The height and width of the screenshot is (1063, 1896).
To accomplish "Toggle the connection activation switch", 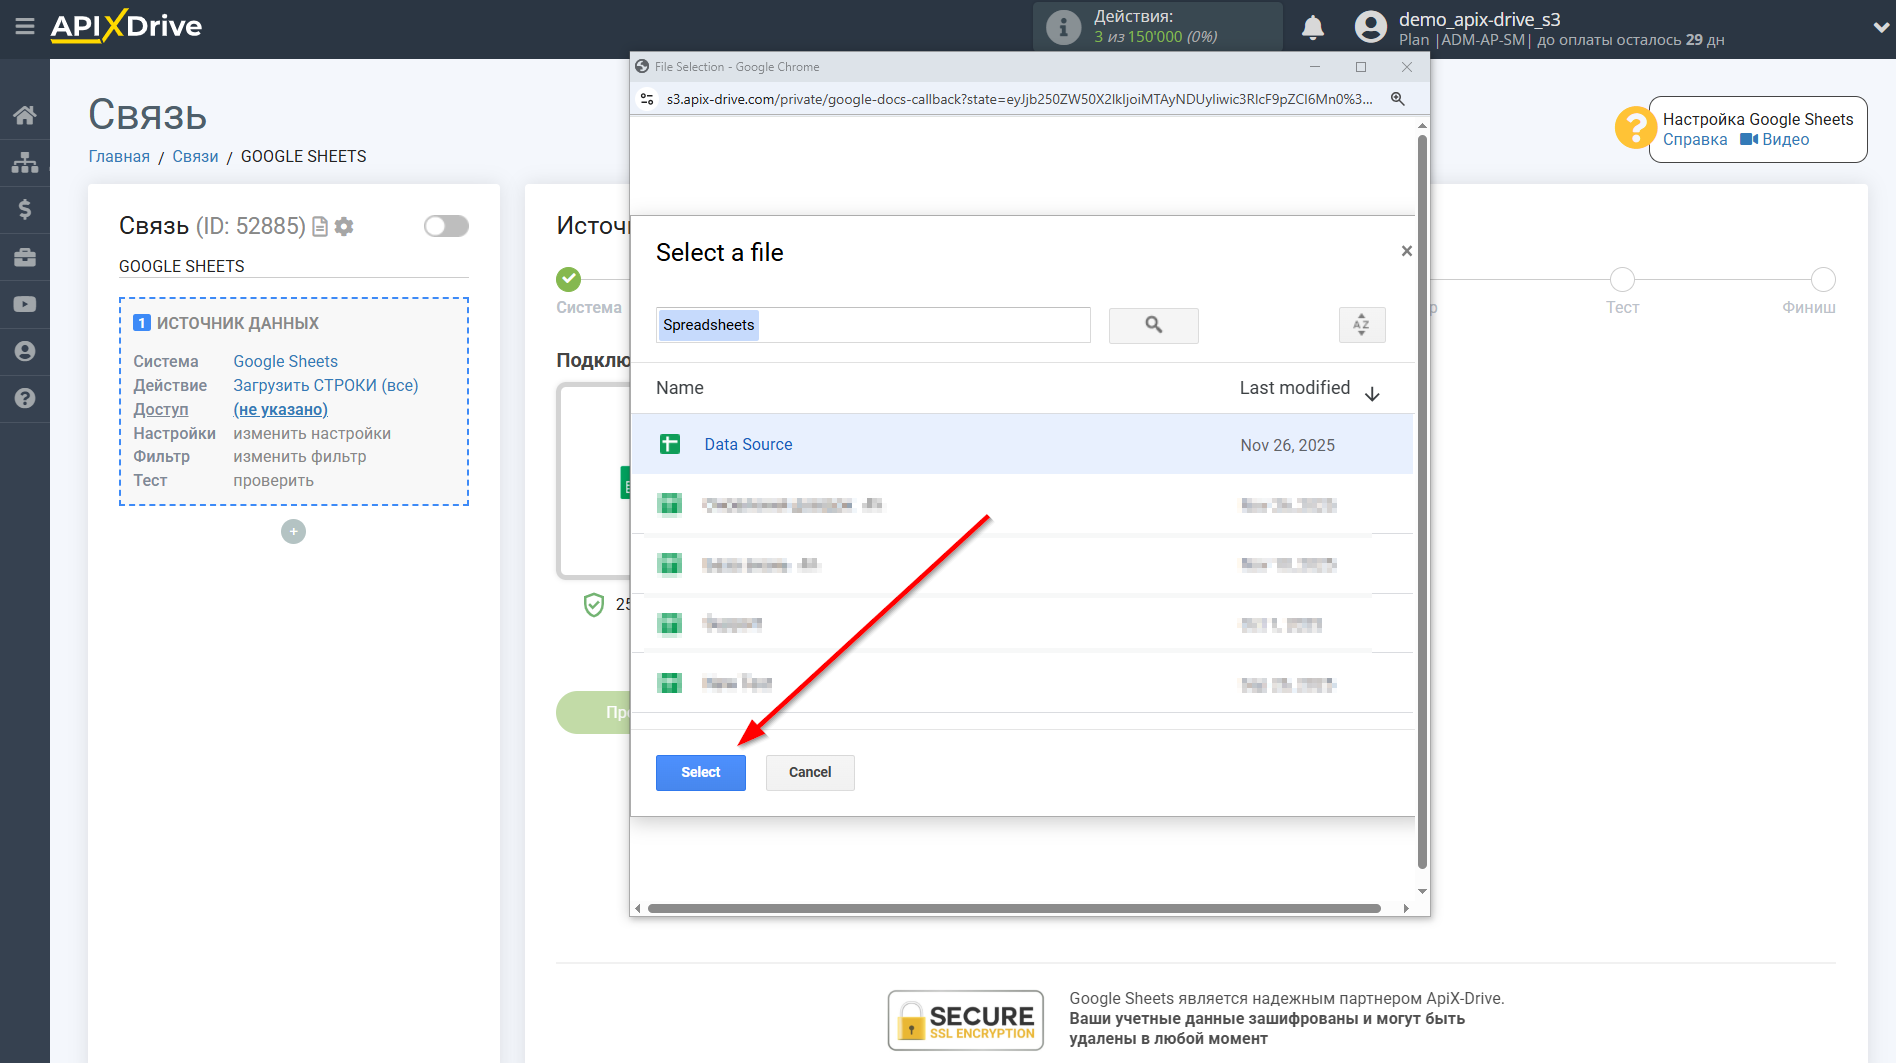I will click(x=446, y=226).
